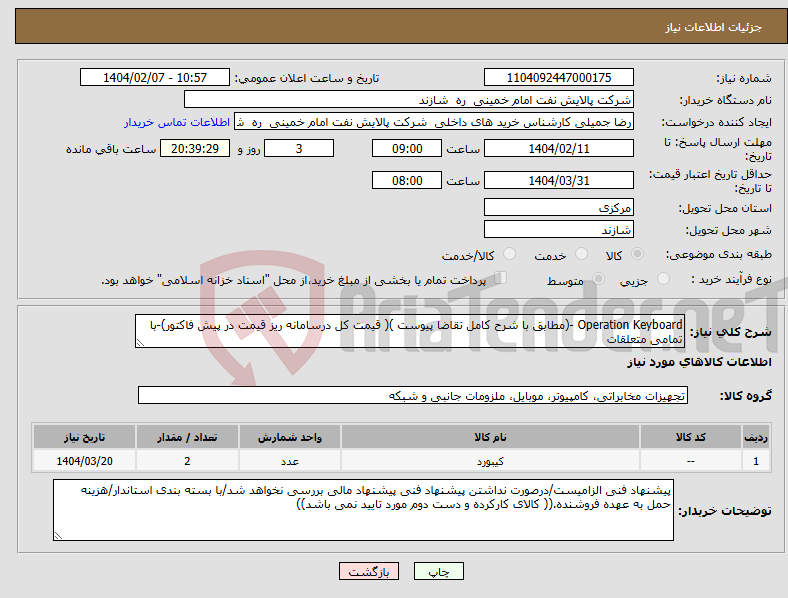
Task: Click the تاریخ نیاز column header
Action: pos(84,437)
